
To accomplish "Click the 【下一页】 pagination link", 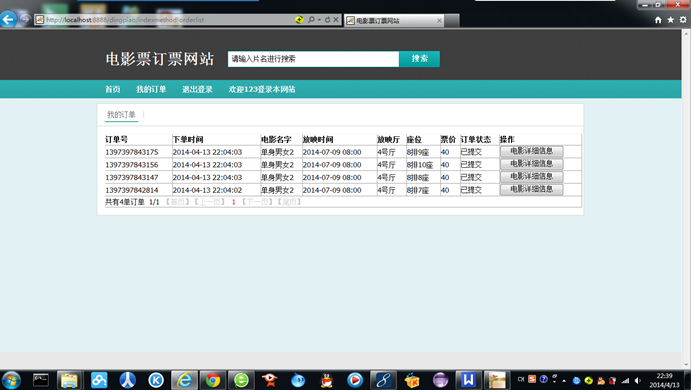I will [x=257, y=202].
